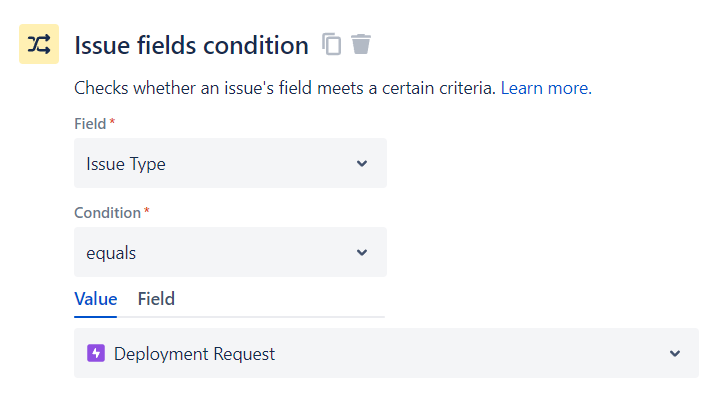Duplicate the condition using the copy icon
Screen dimensions: 723x395
pos(332,44)
